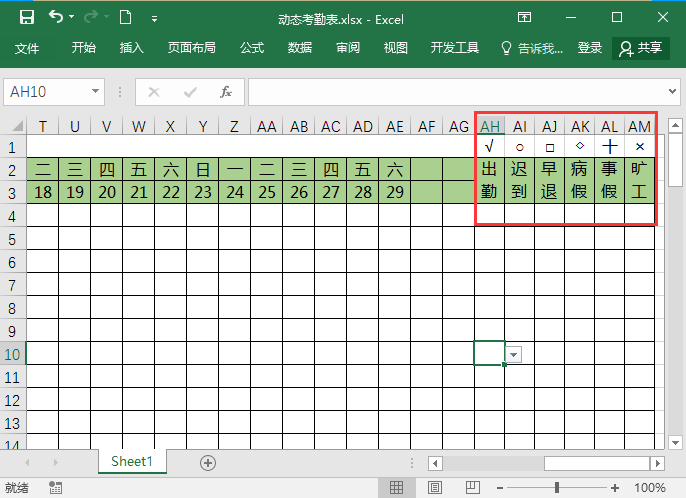Click the 告诉我 lightbulb search
Viewport: 686px width, 498px height.
point(533,48)
